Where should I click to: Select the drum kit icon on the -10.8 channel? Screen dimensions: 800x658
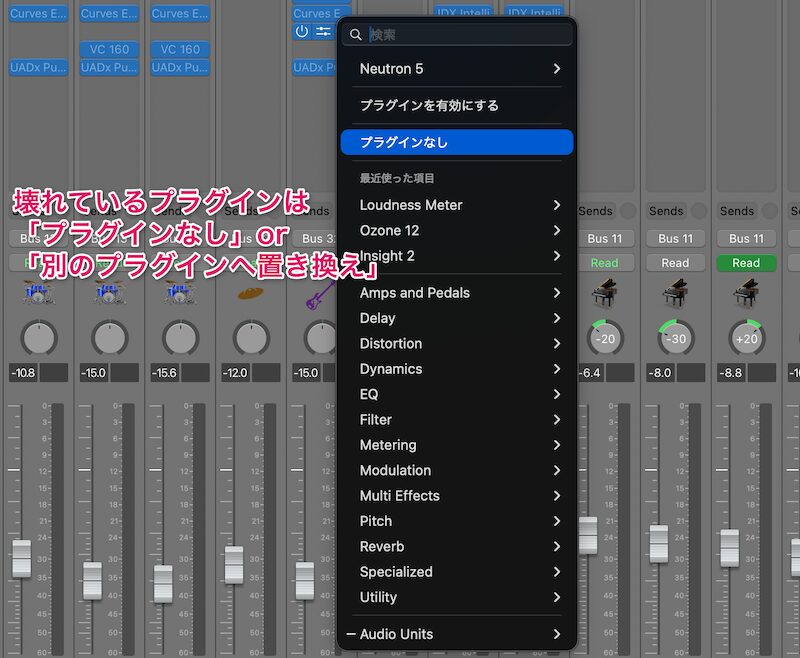click(38, 294)
